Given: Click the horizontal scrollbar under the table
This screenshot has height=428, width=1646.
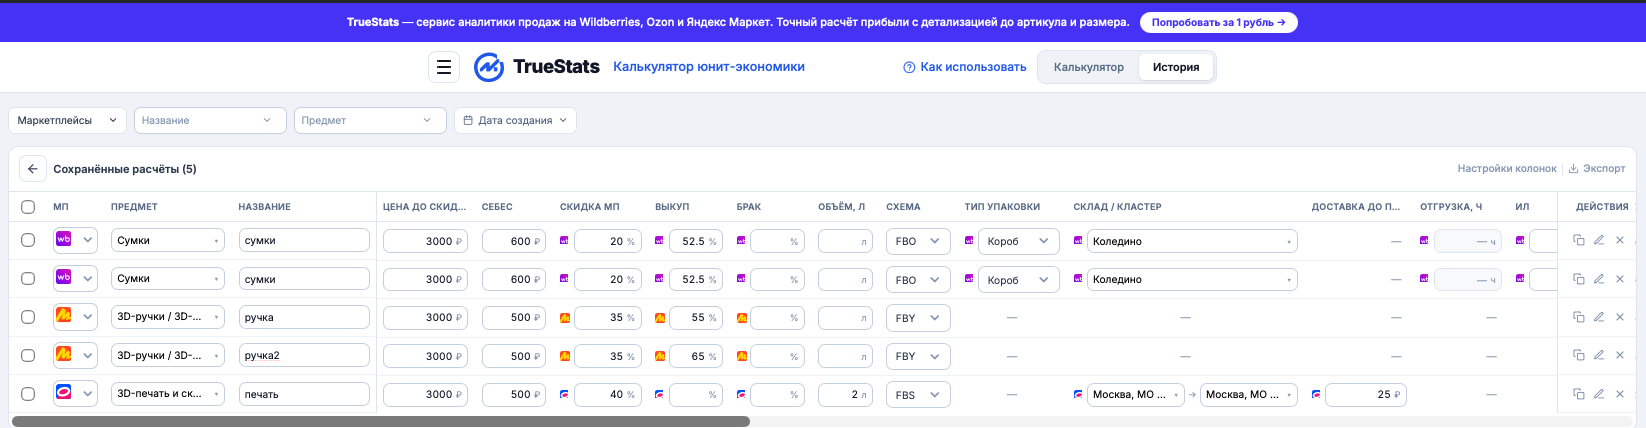Looking at the screenshot, I should tap(381, 422).
